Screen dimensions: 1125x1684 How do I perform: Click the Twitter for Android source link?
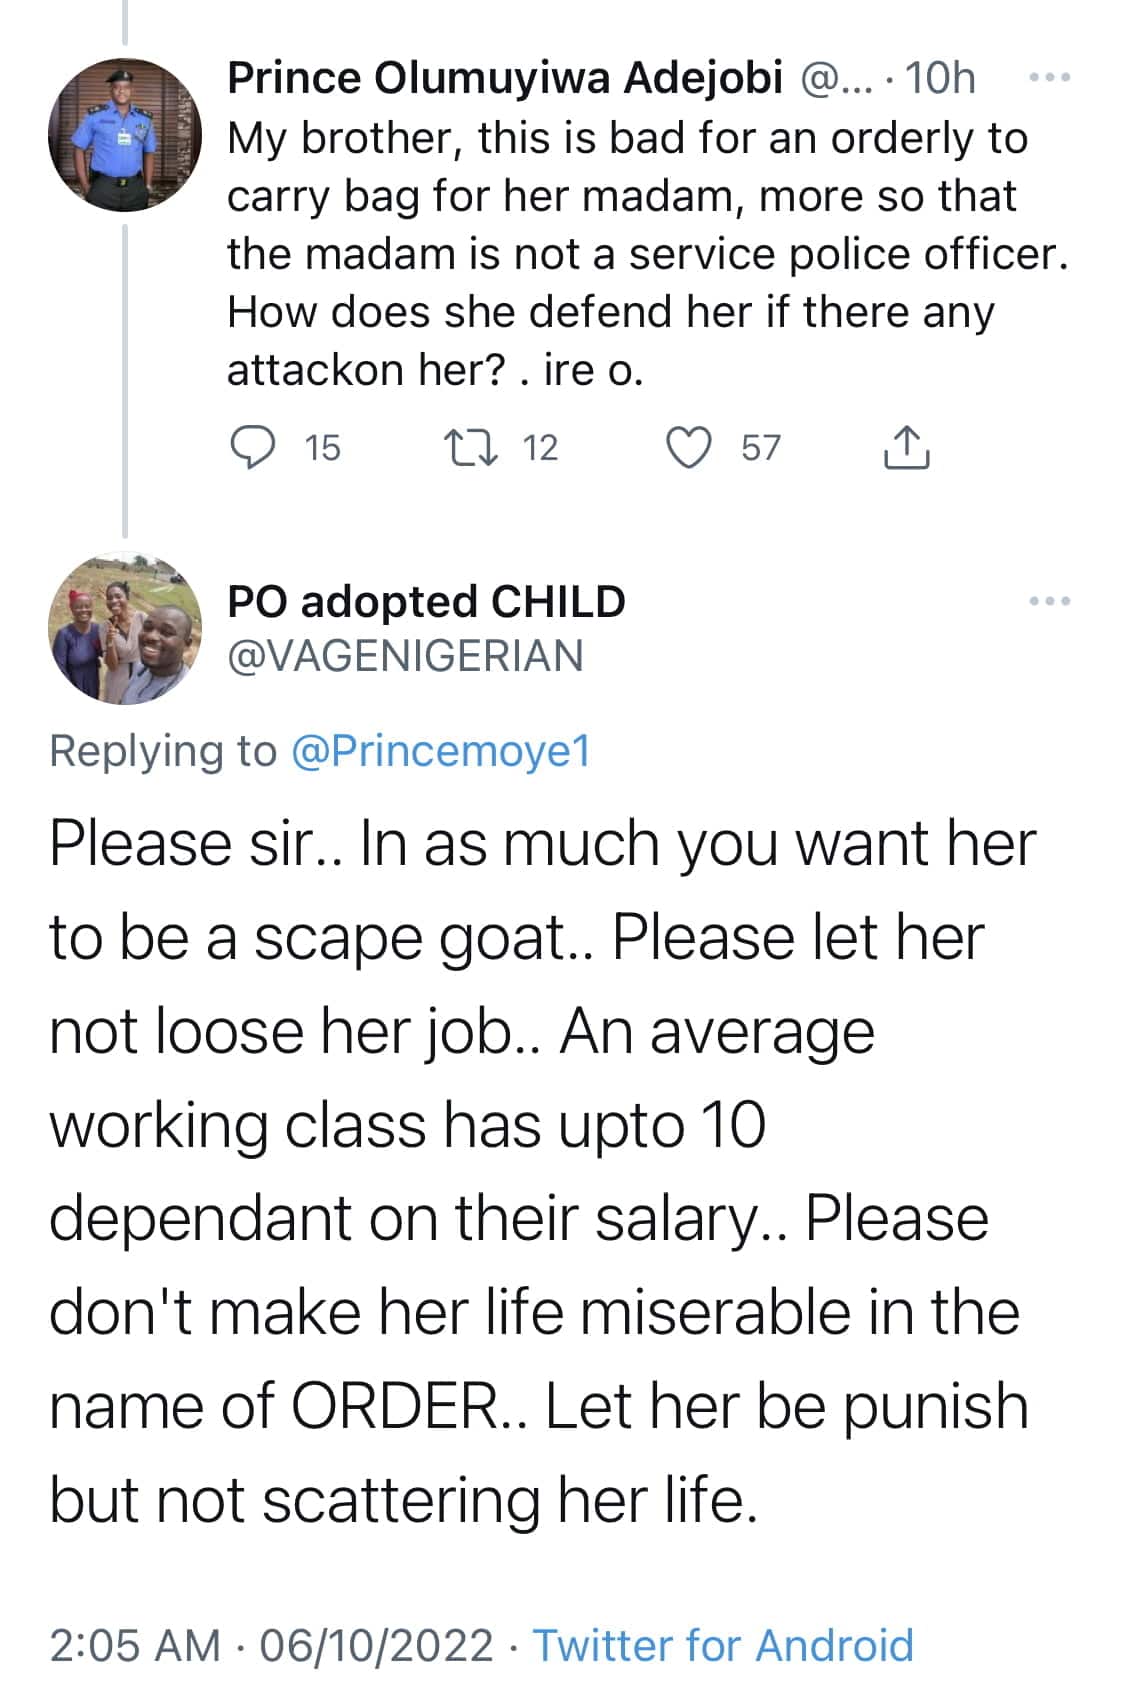[x=723, y=1645]
